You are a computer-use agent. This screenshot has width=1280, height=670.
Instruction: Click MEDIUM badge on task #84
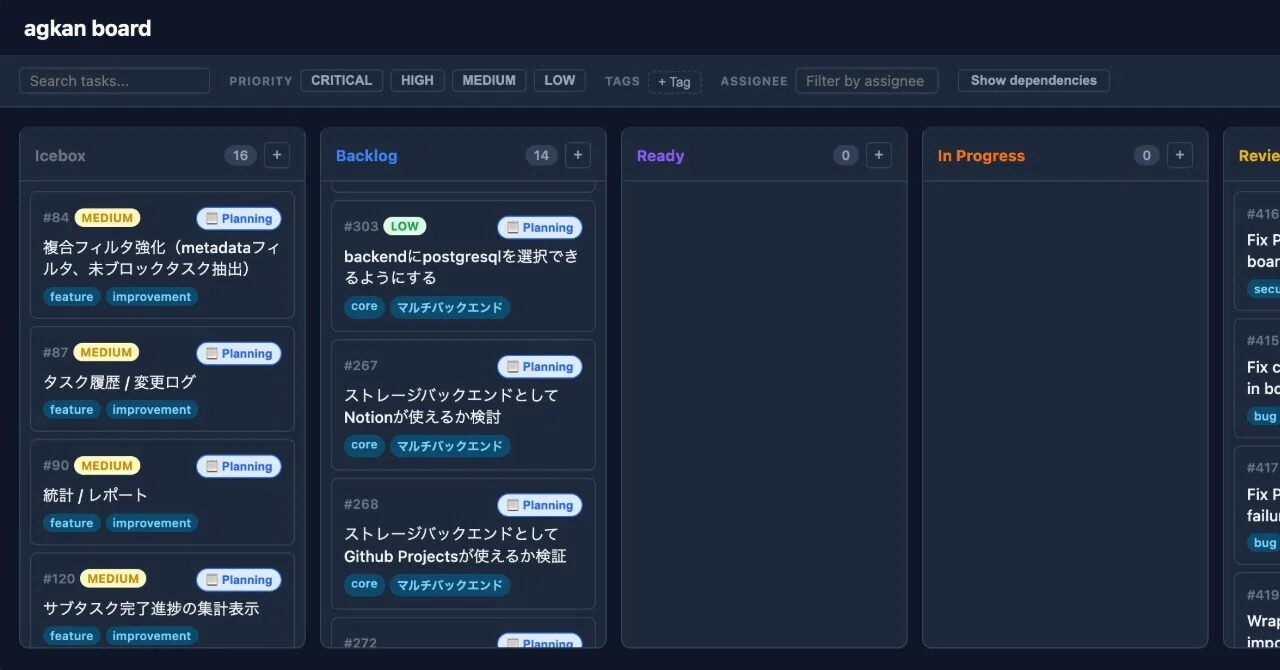point(107,218)
